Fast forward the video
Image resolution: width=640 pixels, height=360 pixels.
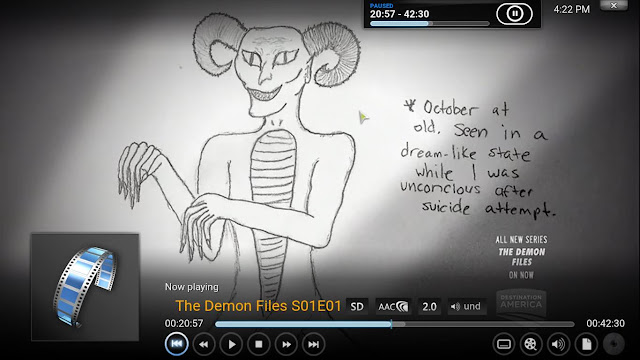click(286, 344)
